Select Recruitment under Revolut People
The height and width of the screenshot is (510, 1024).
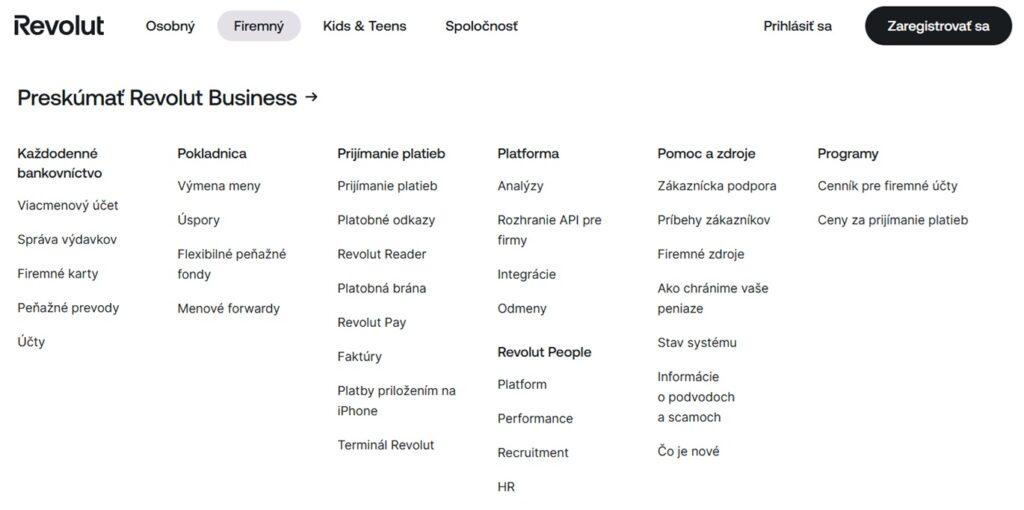(x=533, y=452)
